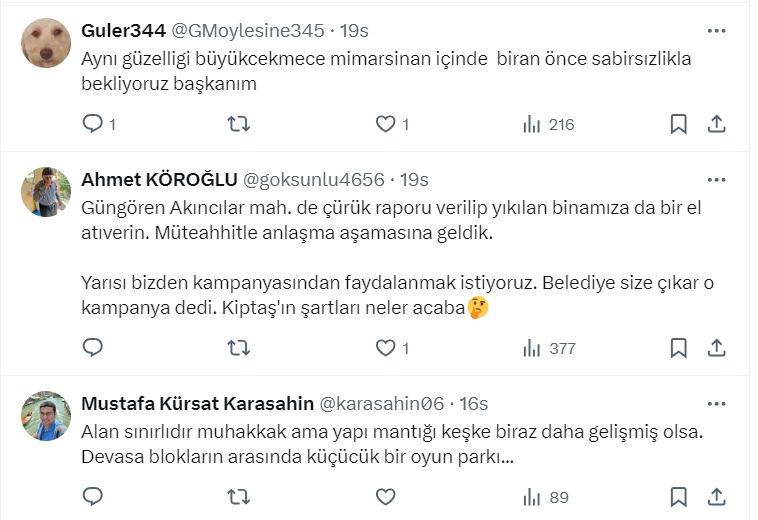The width and height of the screenshot is (758, 520).
Task: View analytics of Ahmet KÖROĞLU's tweet (377)
Action: 549,348
